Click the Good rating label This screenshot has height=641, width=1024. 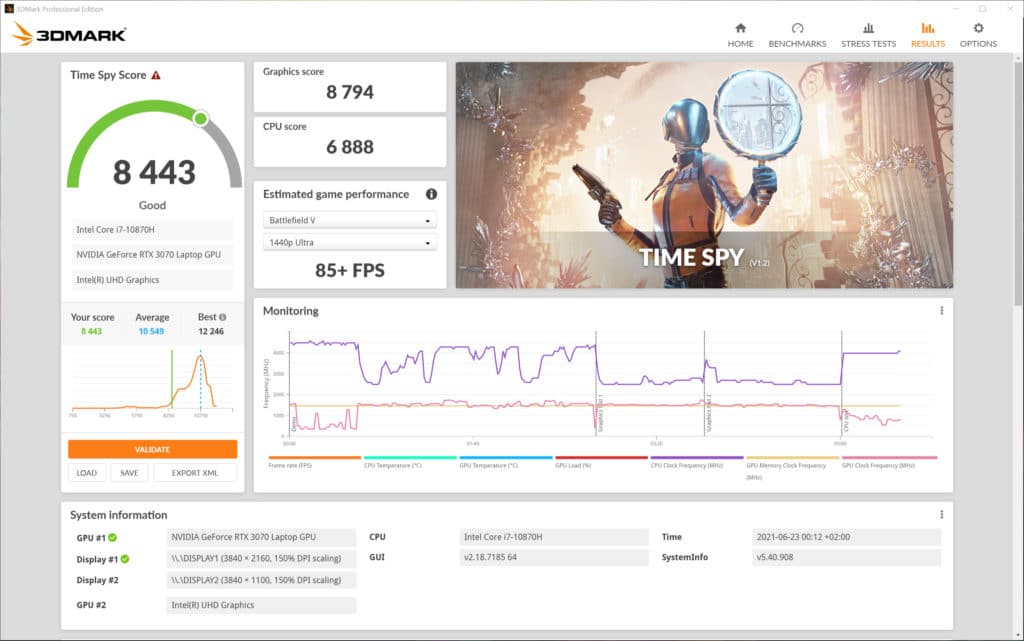click(x=152, y=205)
